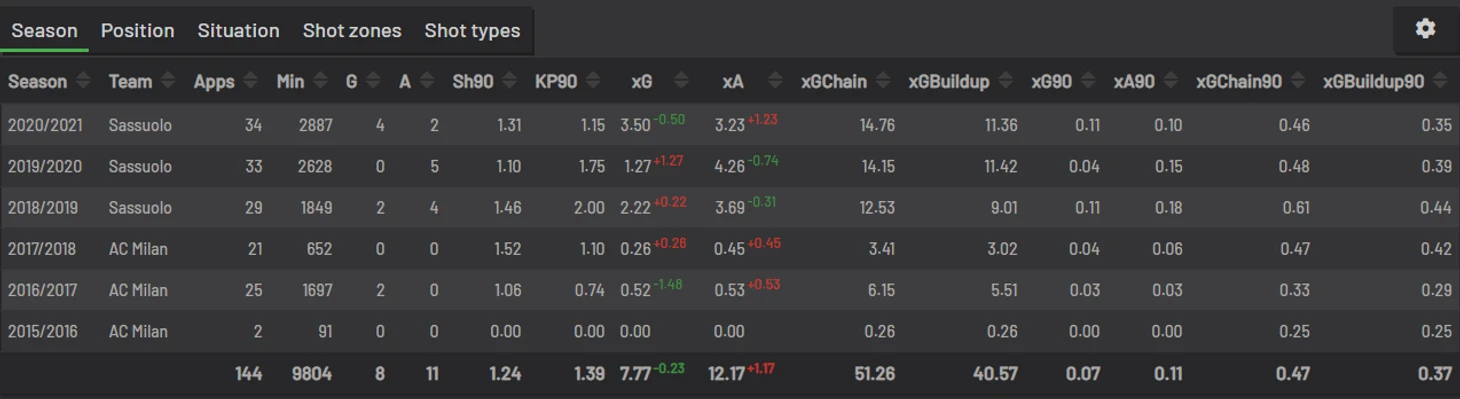This screenshot has height=399, width=1460.
Task: Sort by Sh90 header arrows
Action: click(x=510, y=81)
